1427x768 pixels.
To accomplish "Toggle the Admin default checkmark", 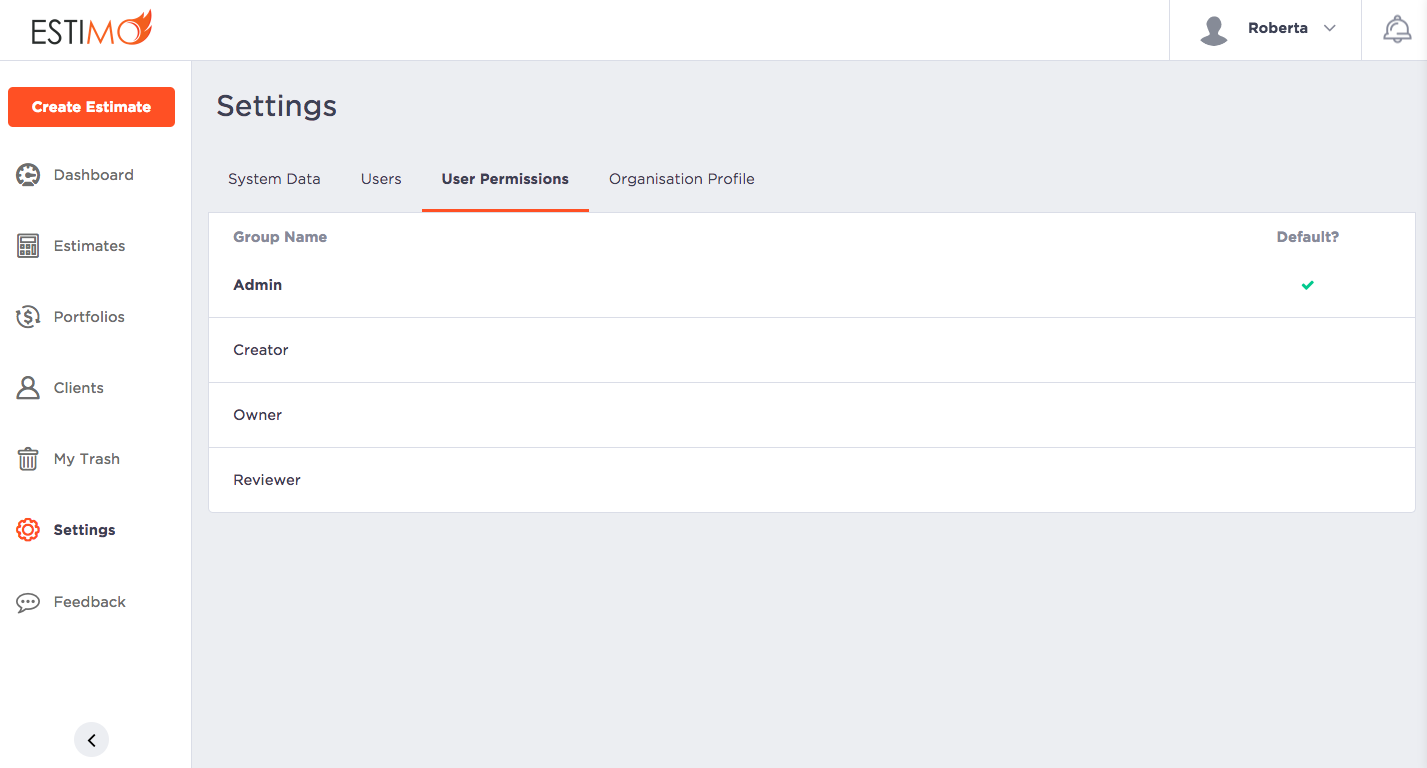I will [x=1307, y=285].
